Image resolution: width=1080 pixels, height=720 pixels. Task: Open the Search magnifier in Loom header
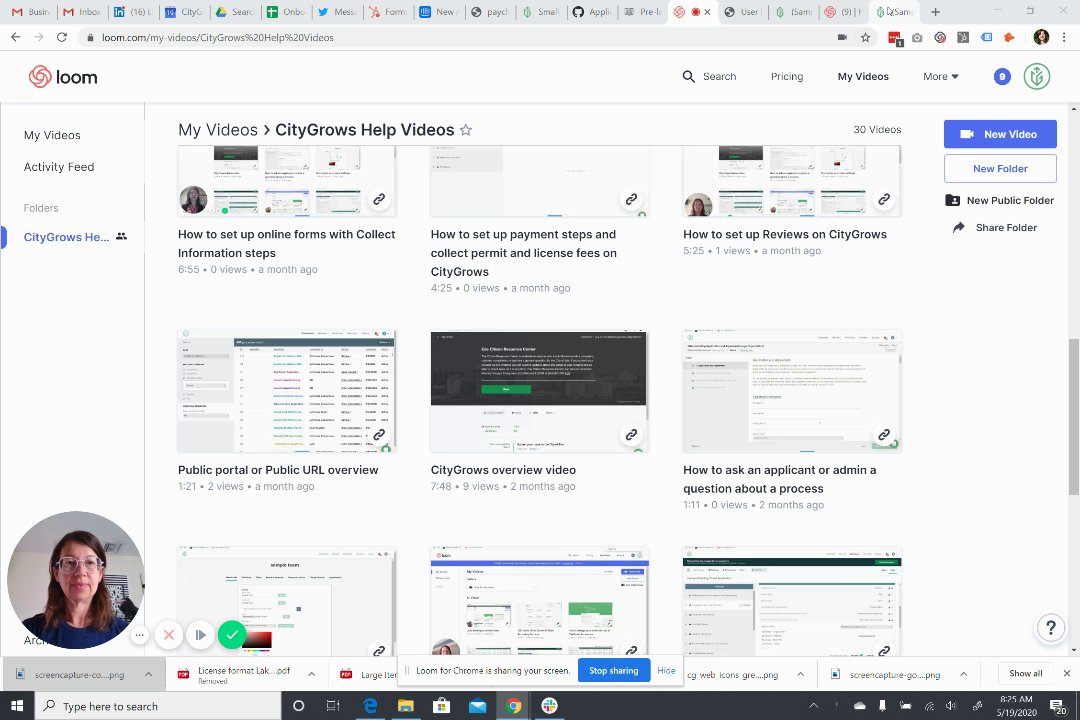(688, 76)
